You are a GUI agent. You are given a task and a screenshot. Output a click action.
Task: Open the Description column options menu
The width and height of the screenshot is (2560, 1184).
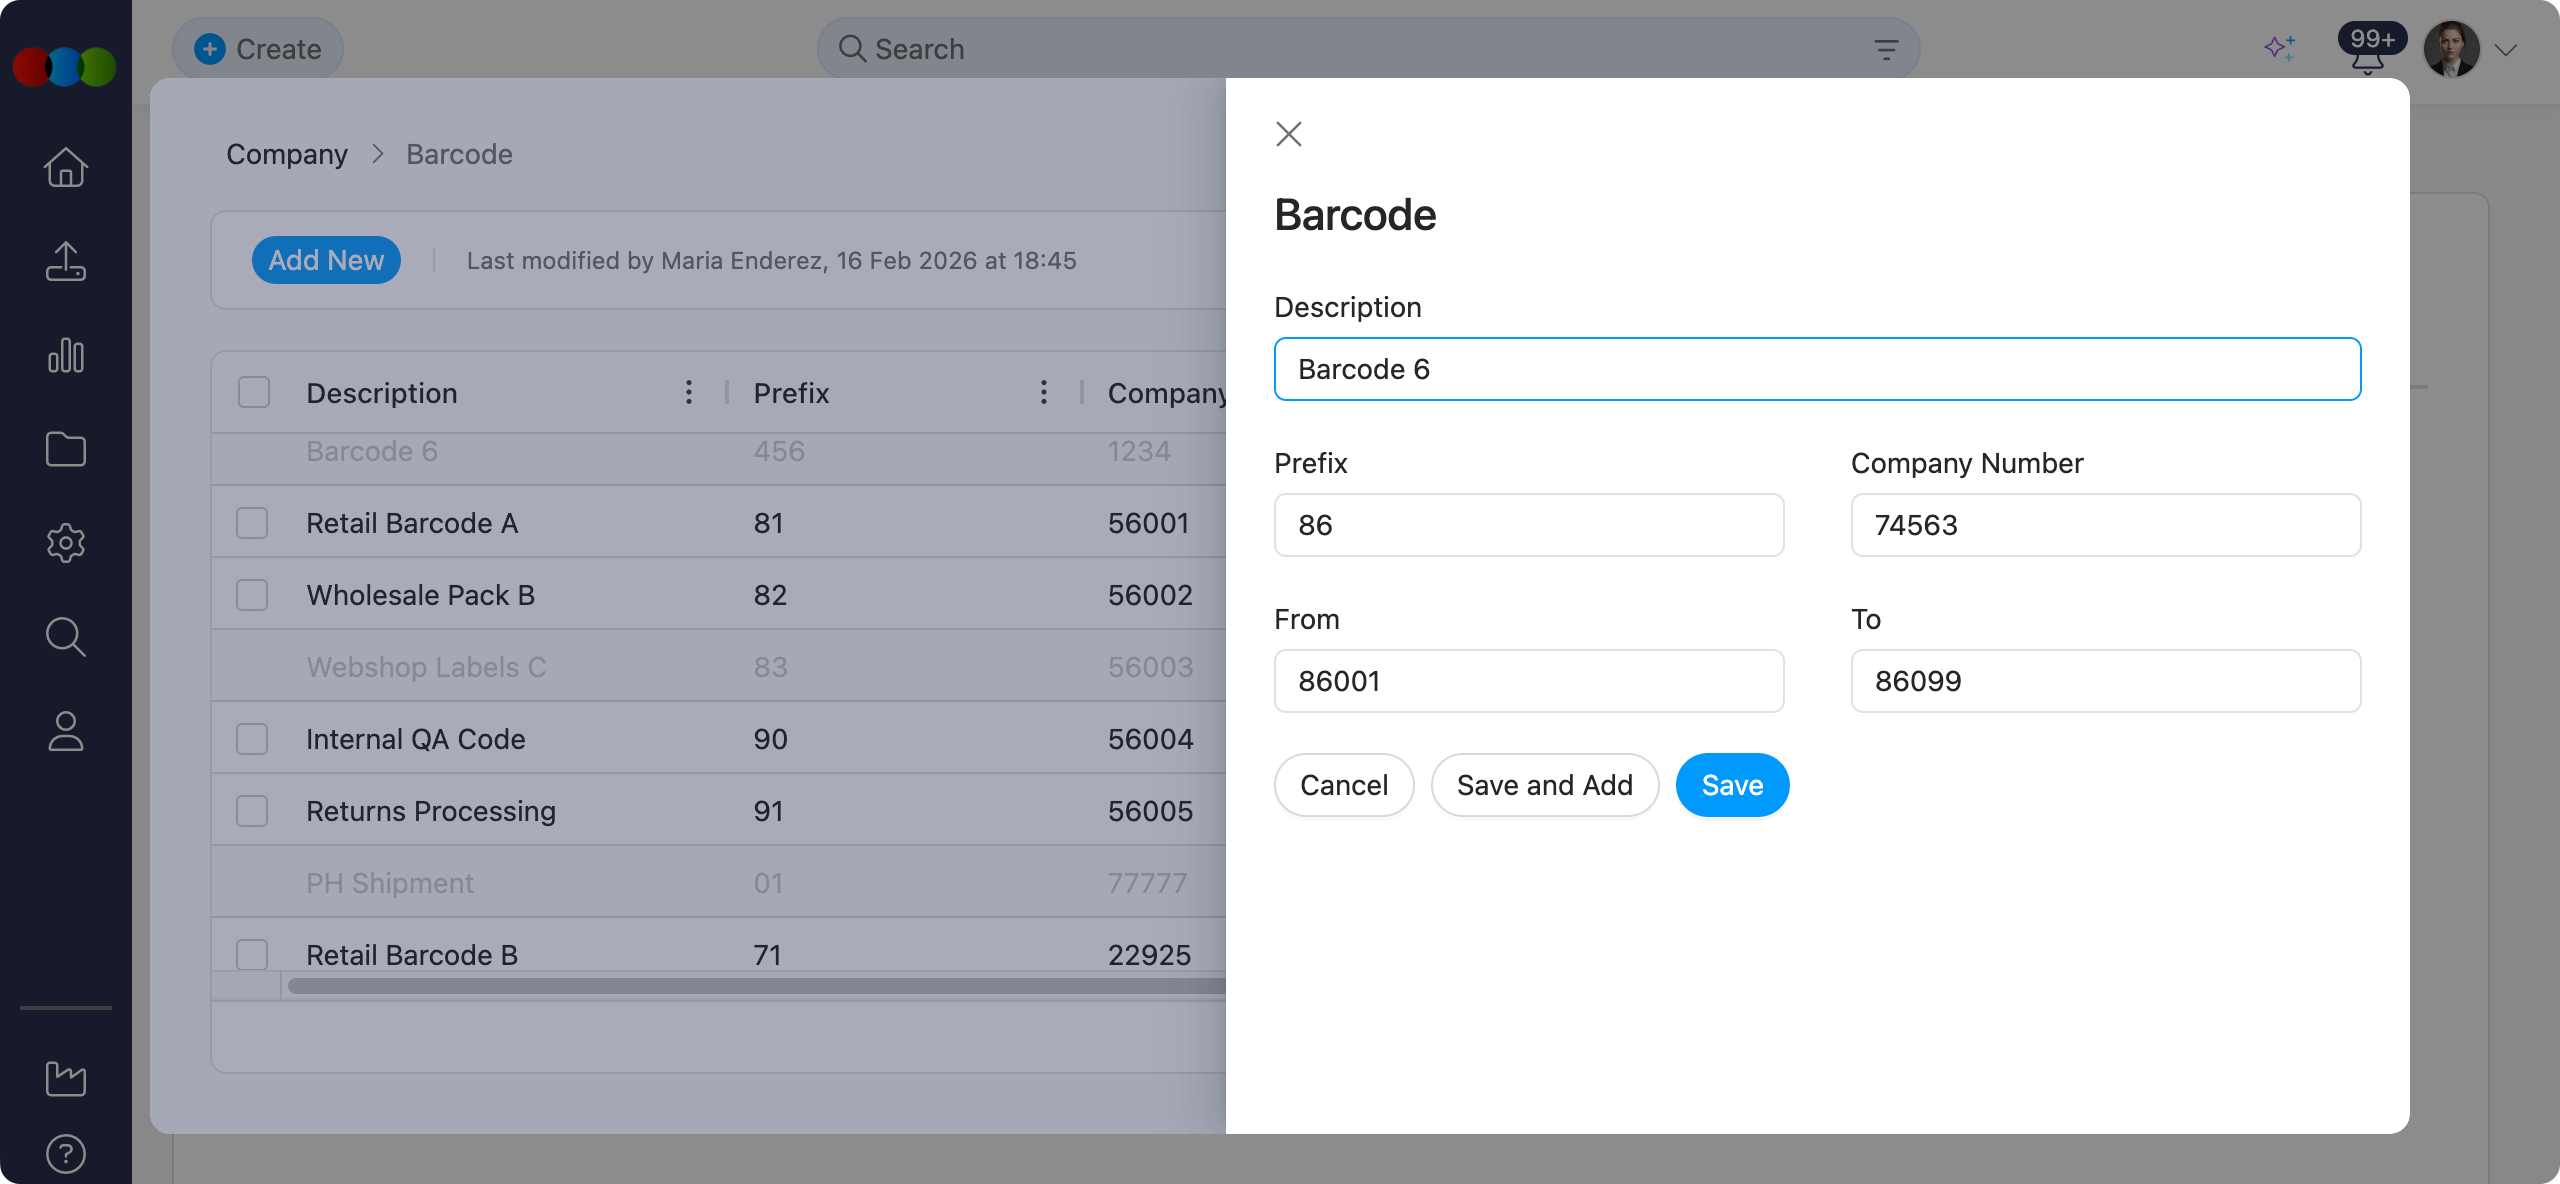pyautogui.click(x=688, y=392)
